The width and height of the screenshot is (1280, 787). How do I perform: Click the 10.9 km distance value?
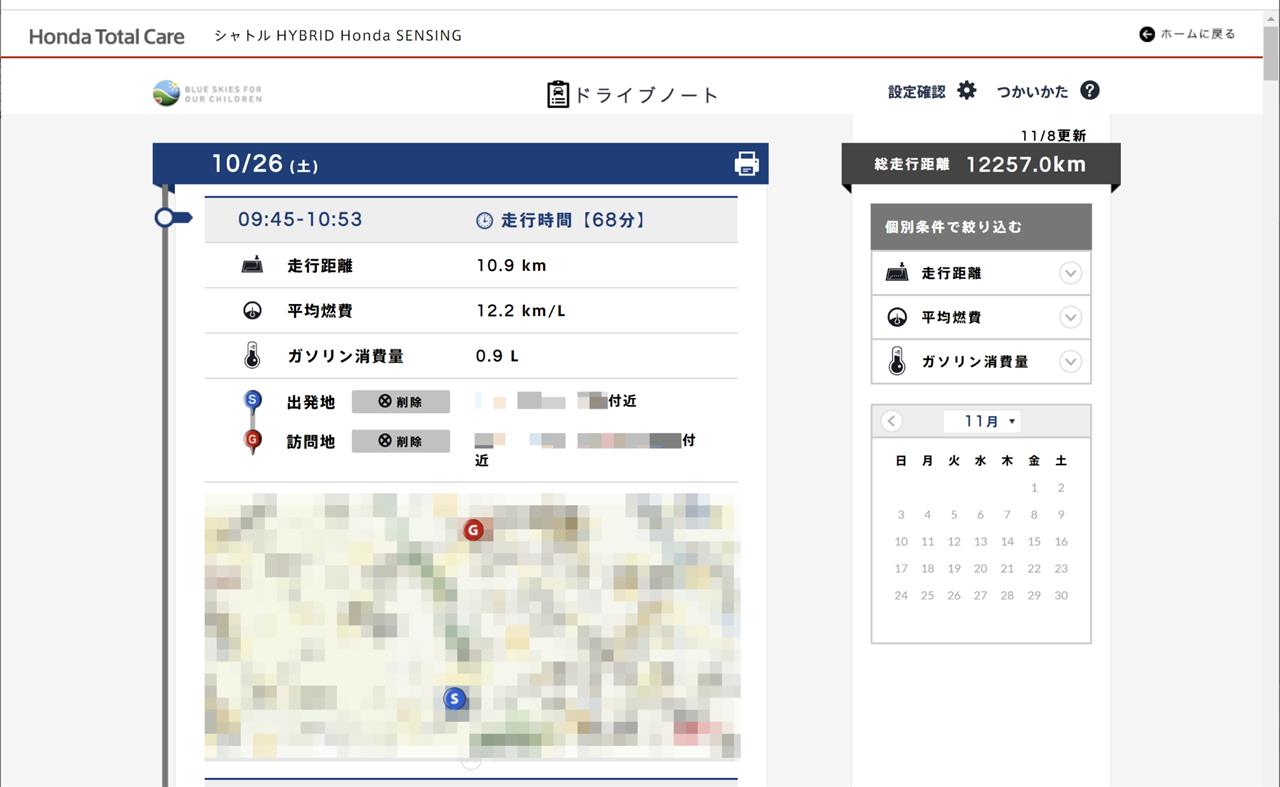[x=511, y=265]
